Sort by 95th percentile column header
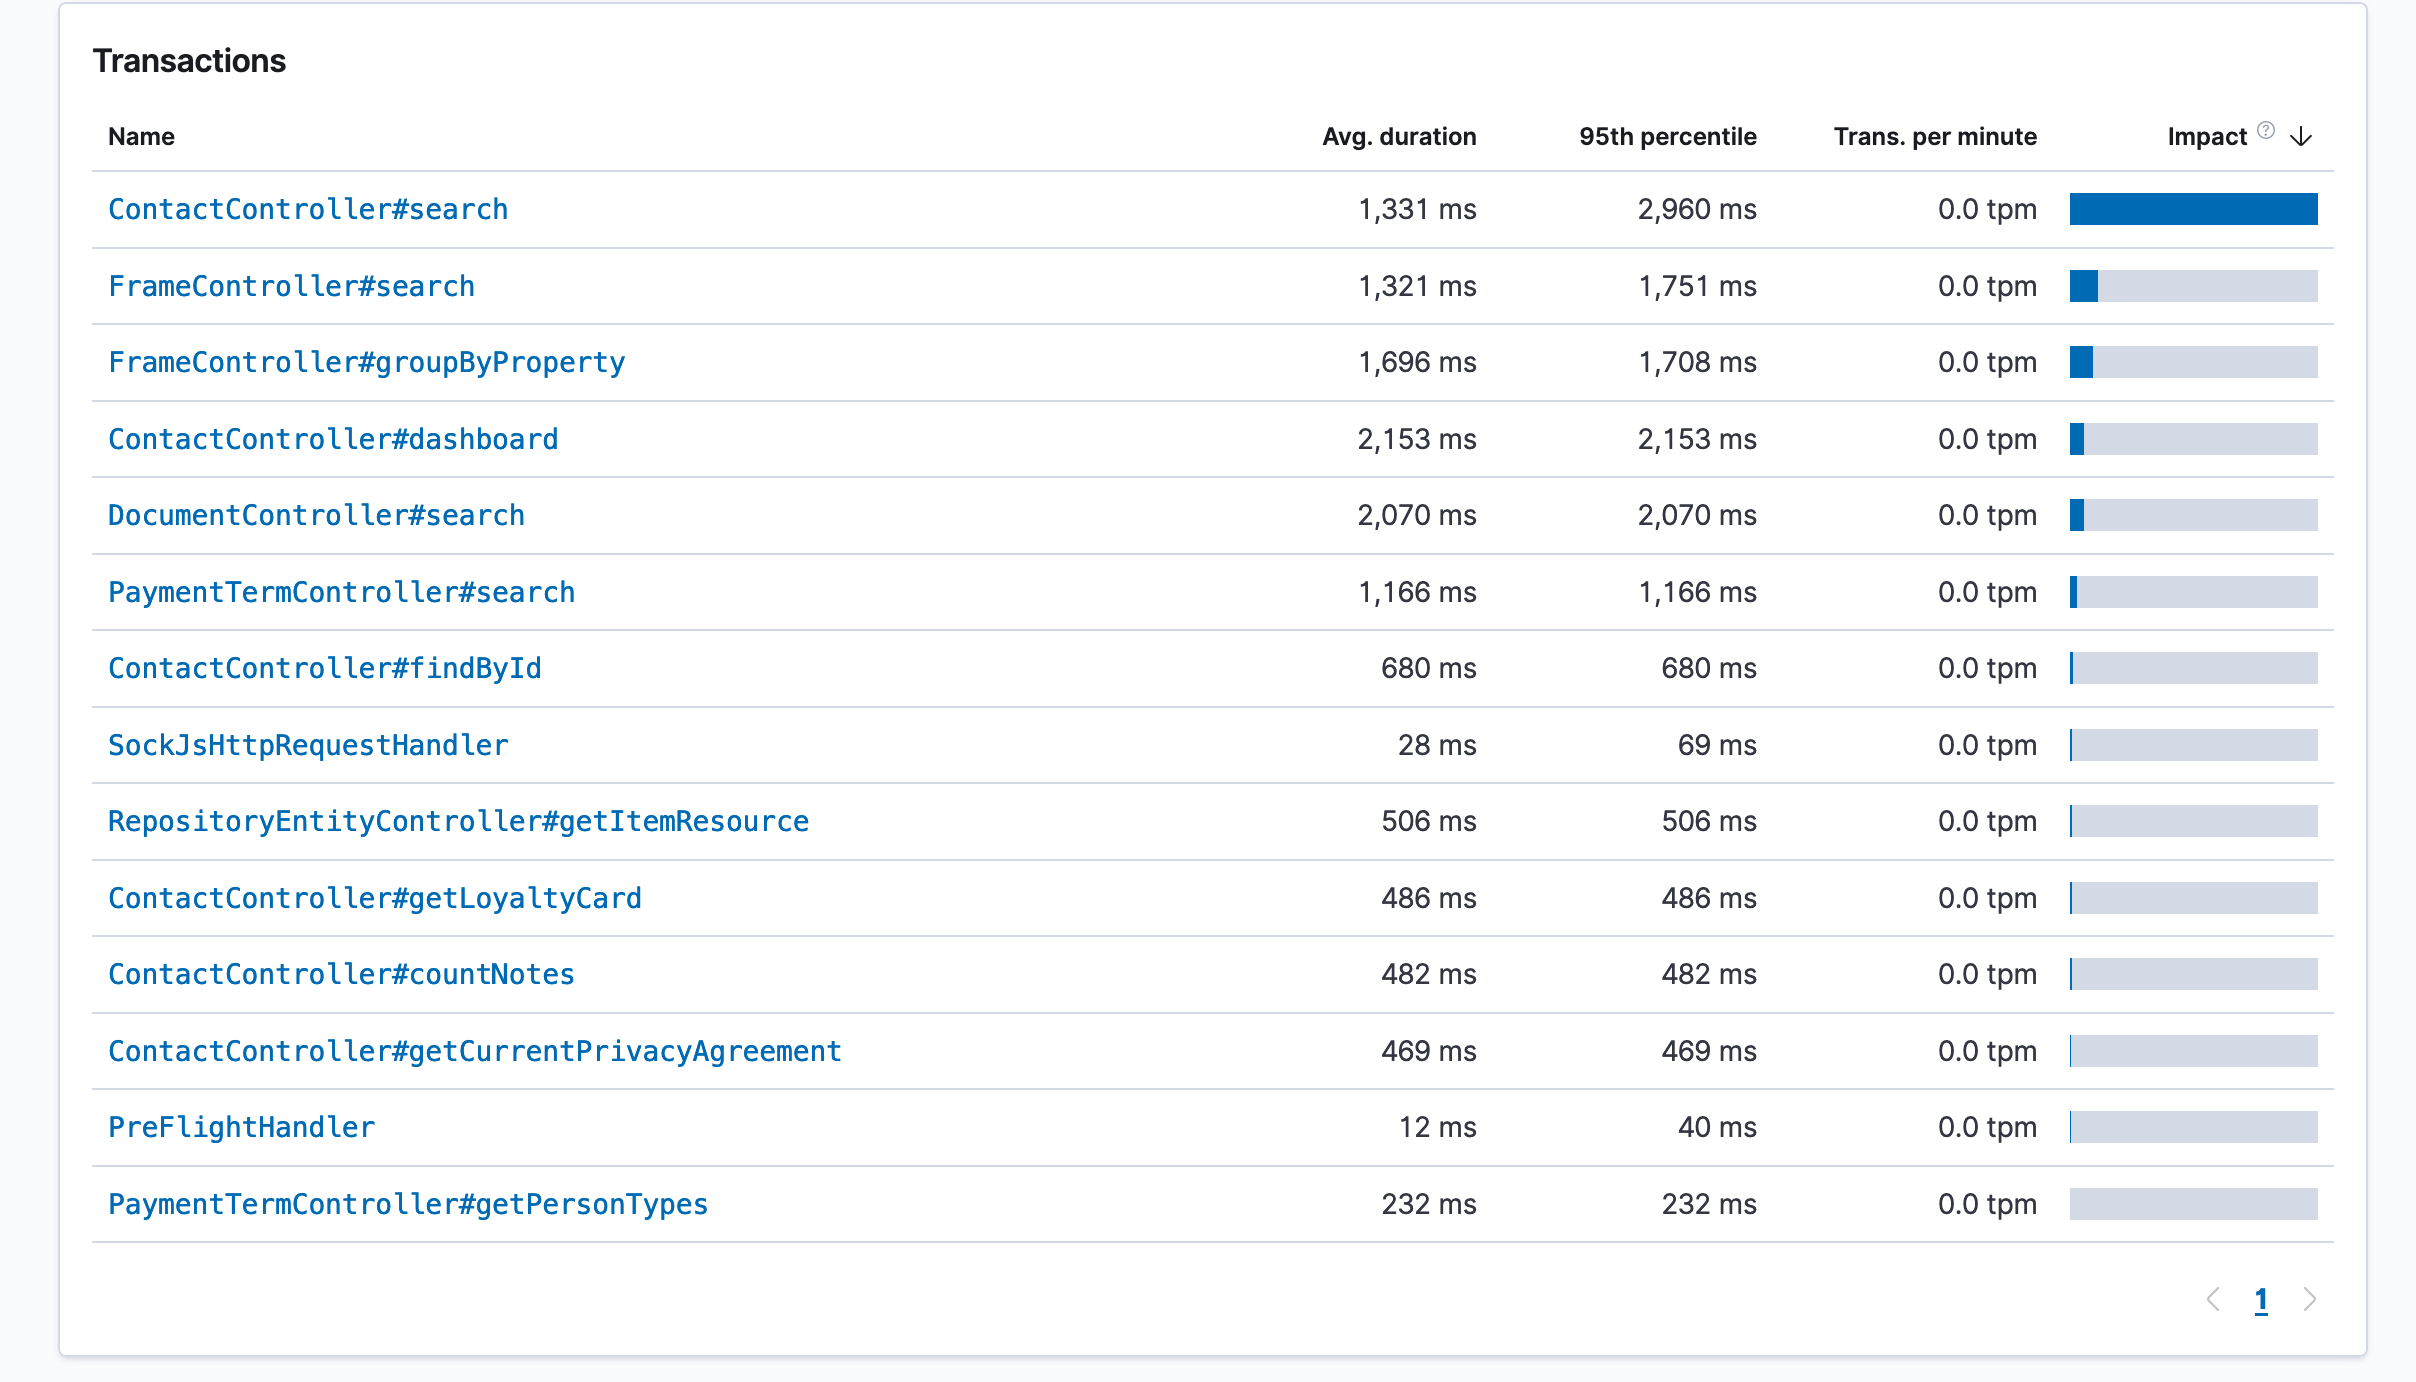2416x1382 pixels. [1667, 137]
